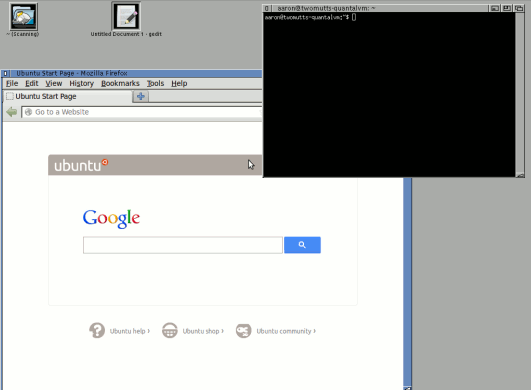Screen dimensions: 531x390
Task: Click the ubuntu logo in page header
Action: [x=81, y=165]
